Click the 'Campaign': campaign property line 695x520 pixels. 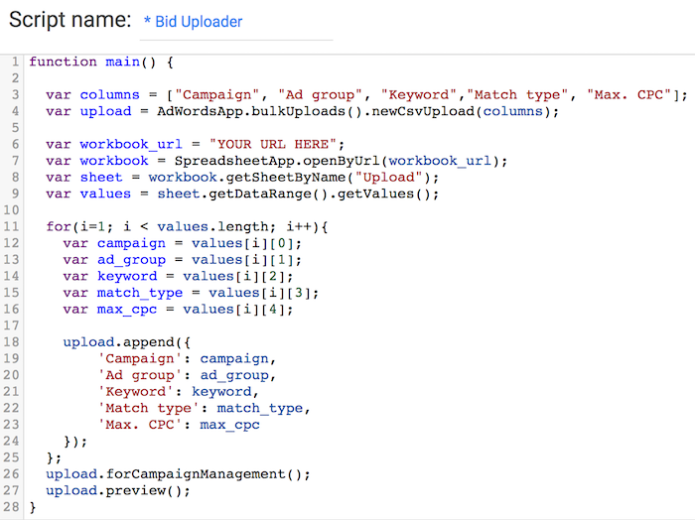[x=187, y=359]
